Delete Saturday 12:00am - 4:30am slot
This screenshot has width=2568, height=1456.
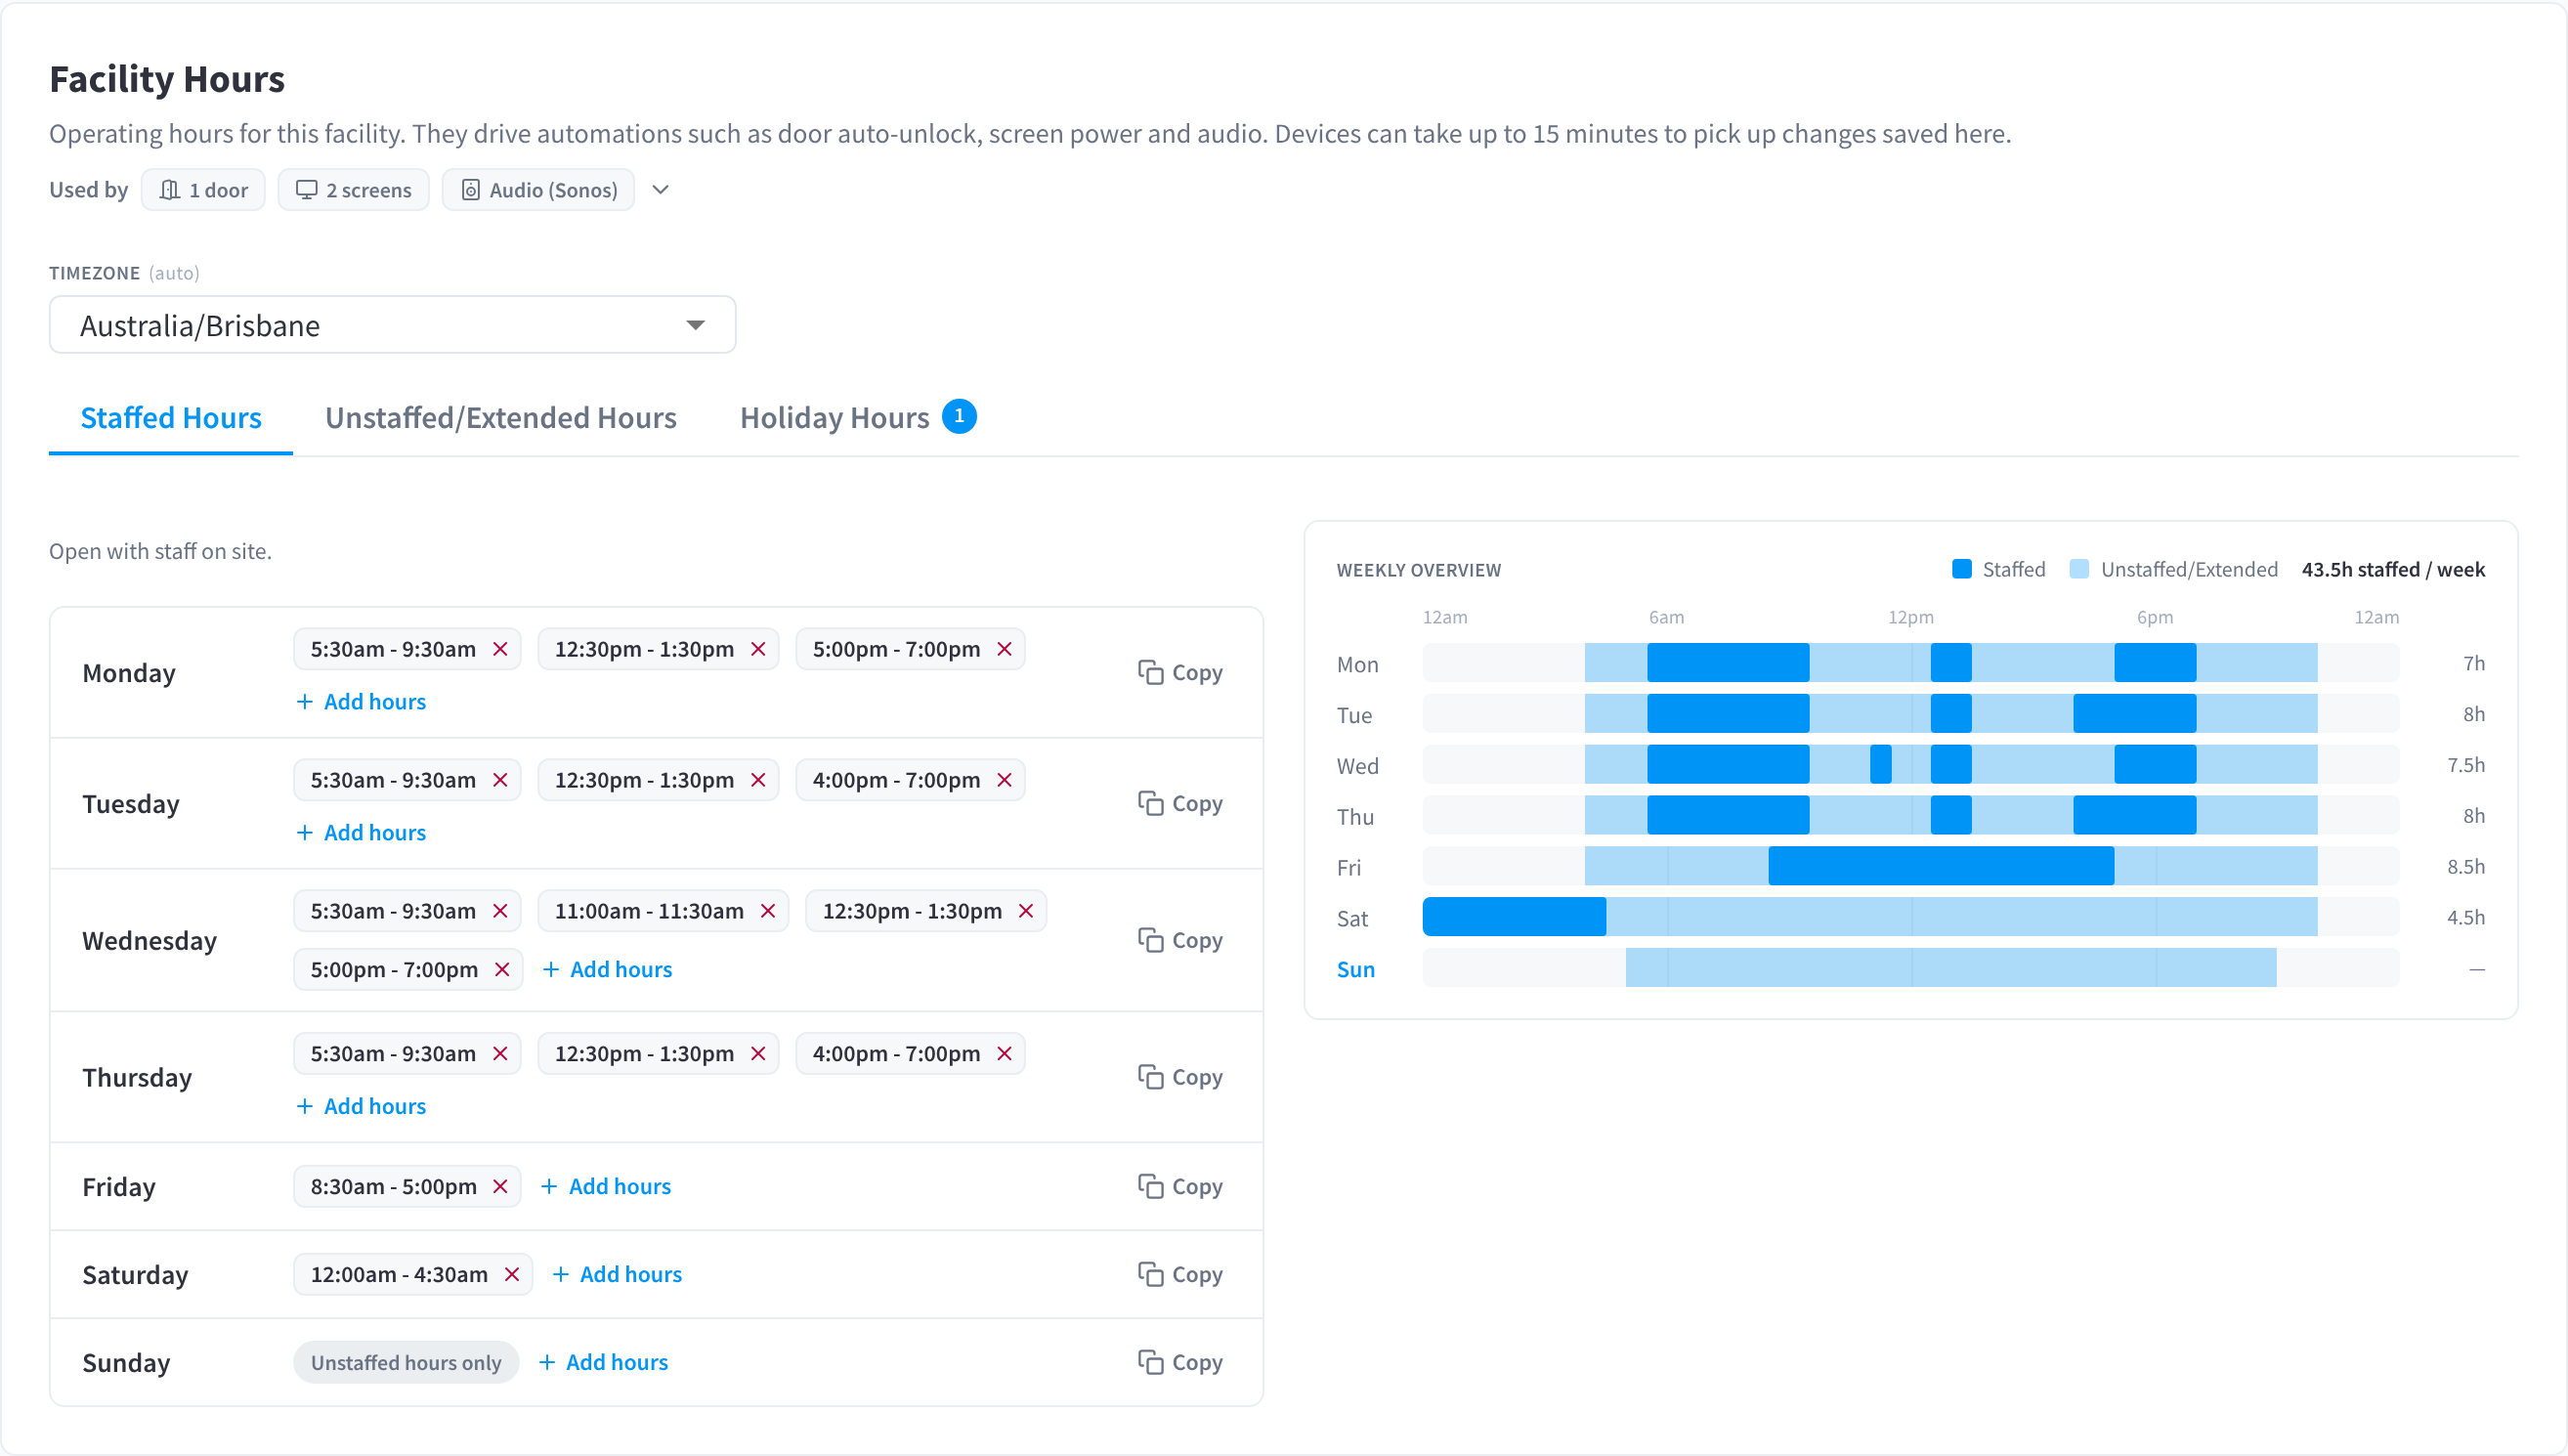coord(512,1274)
